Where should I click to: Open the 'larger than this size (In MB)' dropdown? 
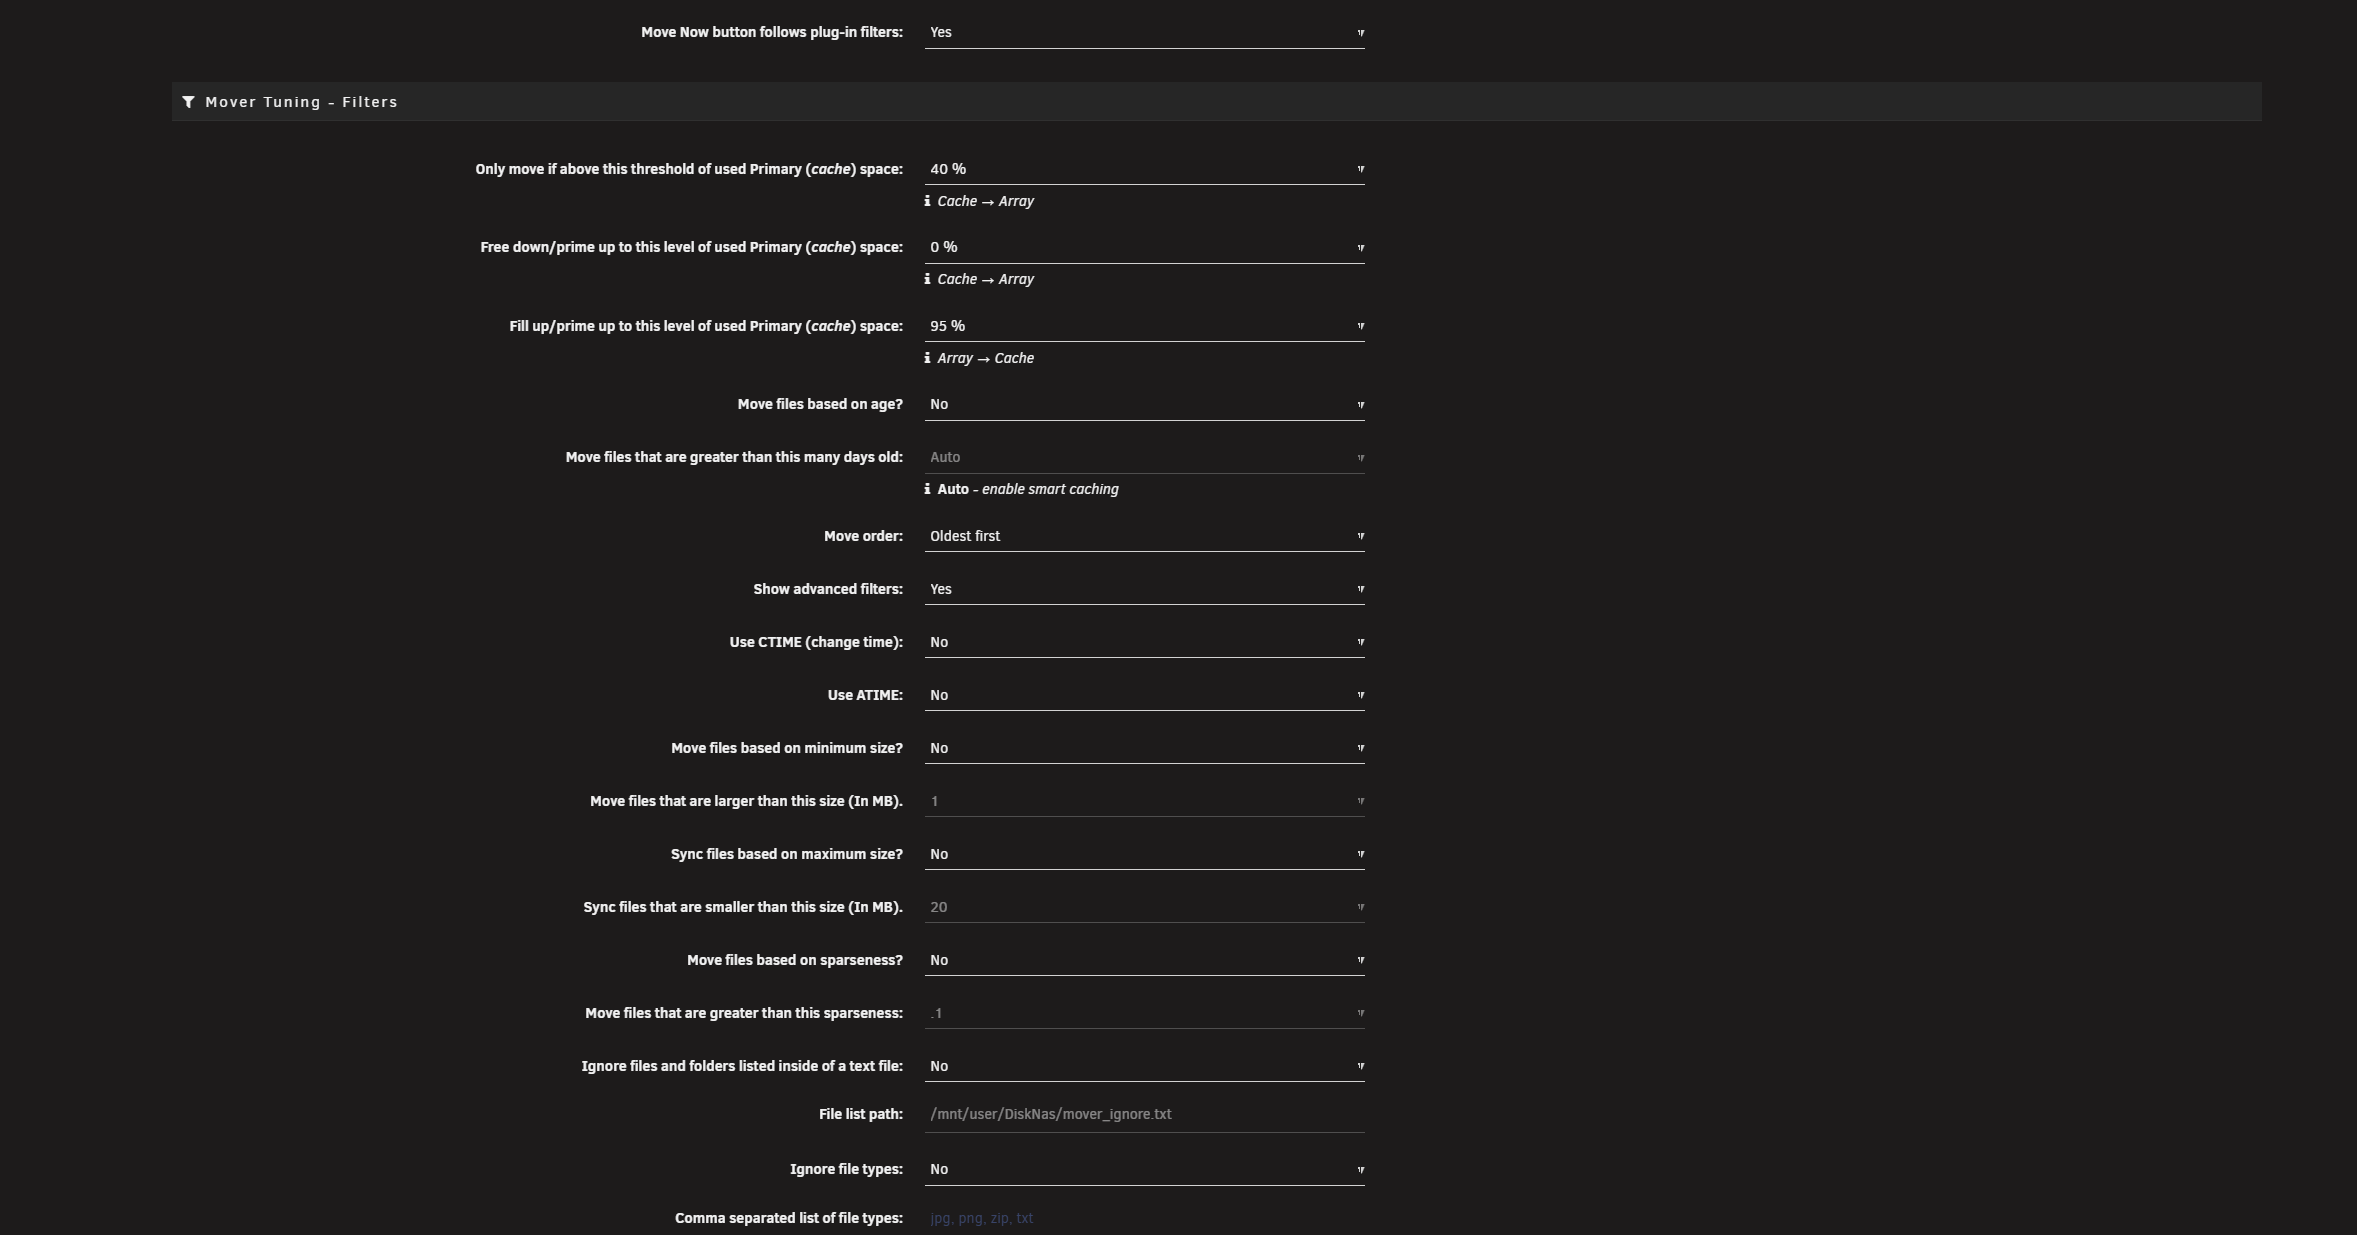pyautogui.click(x=1144, y=801)
